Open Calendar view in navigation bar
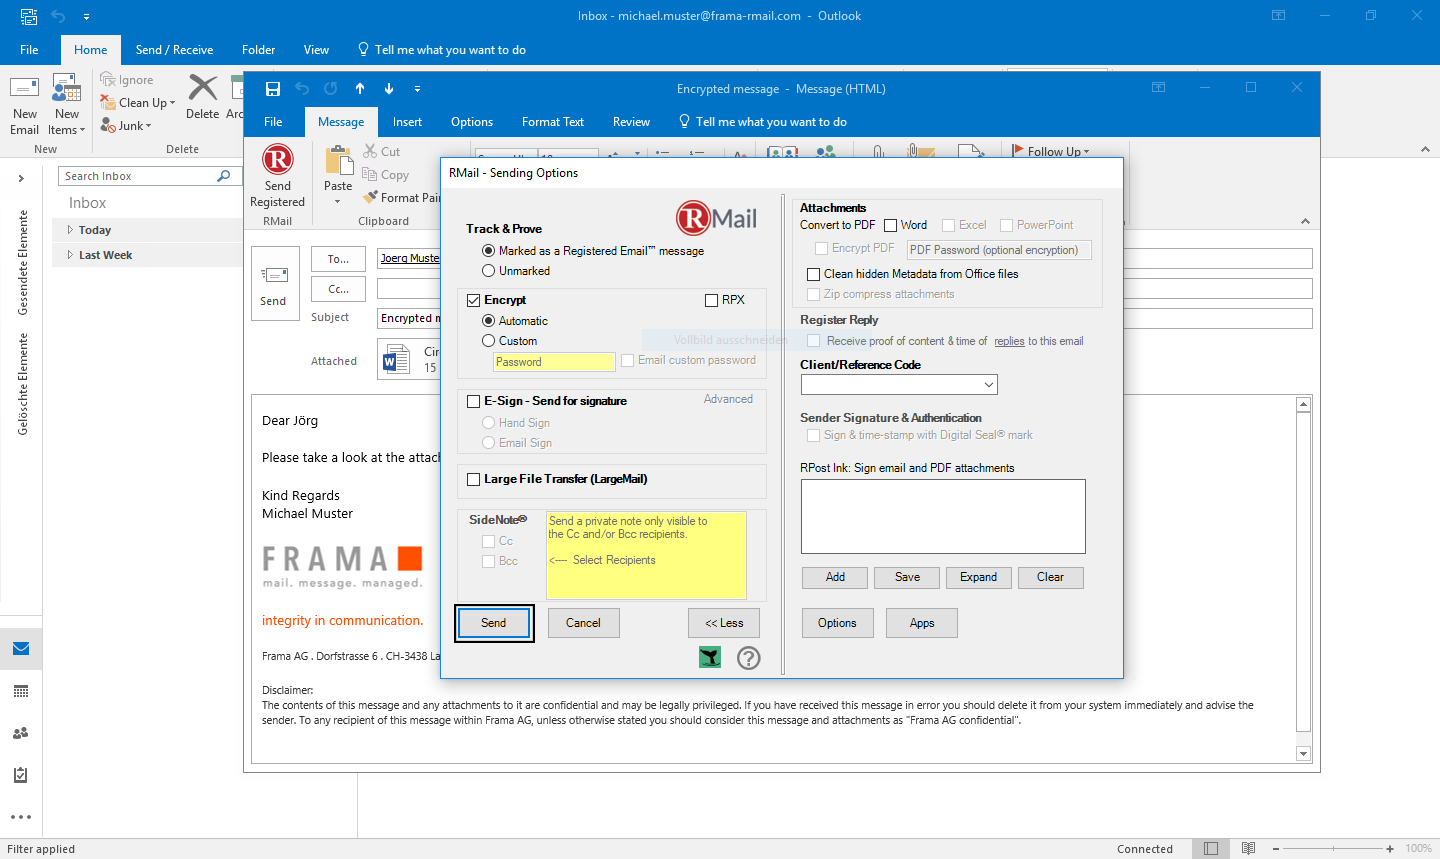Screen dimensions: 1440x859 [21, 691]
